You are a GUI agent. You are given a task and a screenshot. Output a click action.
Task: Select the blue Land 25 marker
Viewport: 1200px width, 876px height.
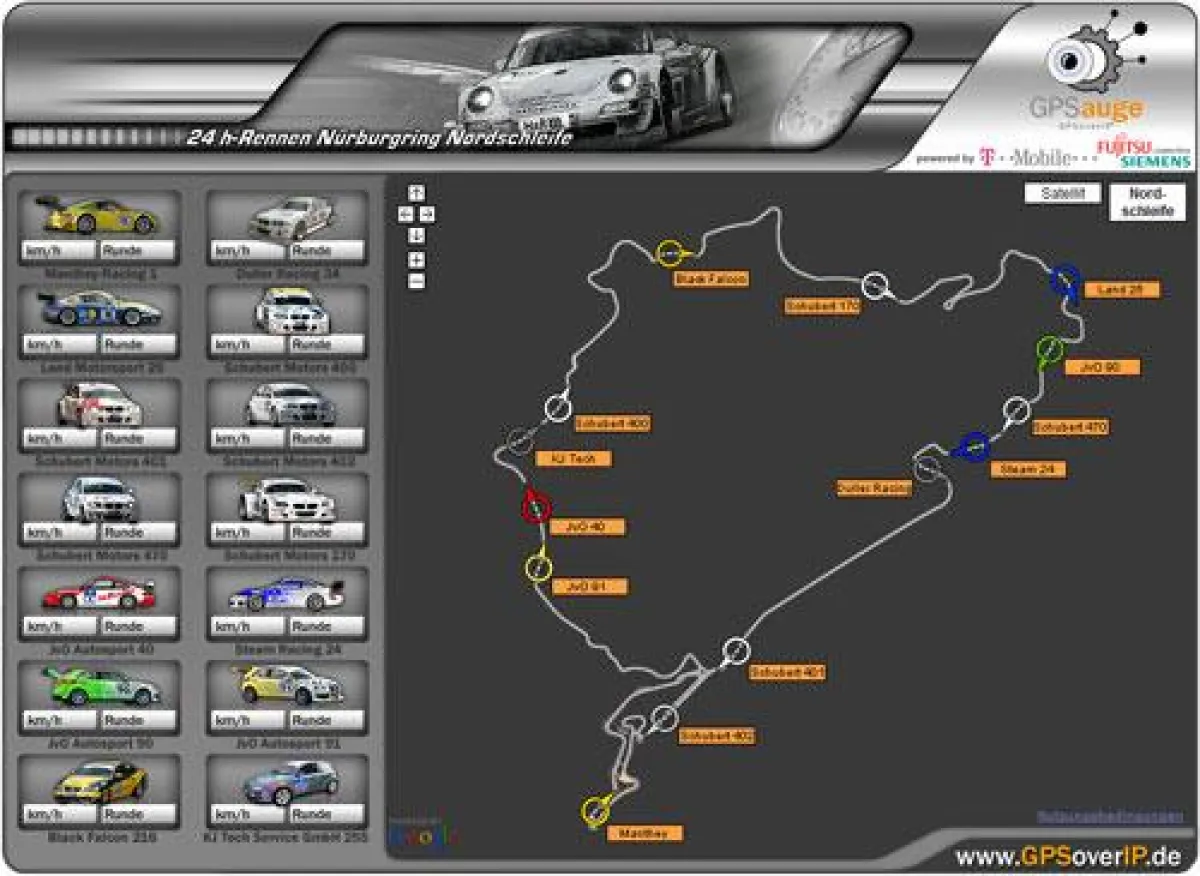pyautogui.click(x=1063, y=280)
